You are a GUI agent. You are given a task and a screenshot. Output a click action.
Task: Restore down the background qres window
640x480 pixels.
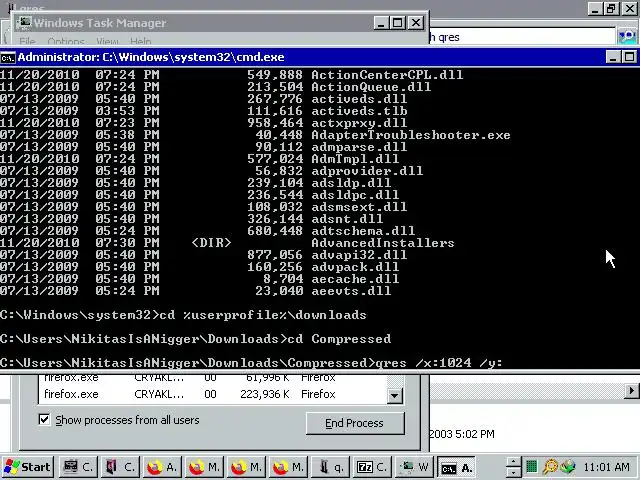611,9
